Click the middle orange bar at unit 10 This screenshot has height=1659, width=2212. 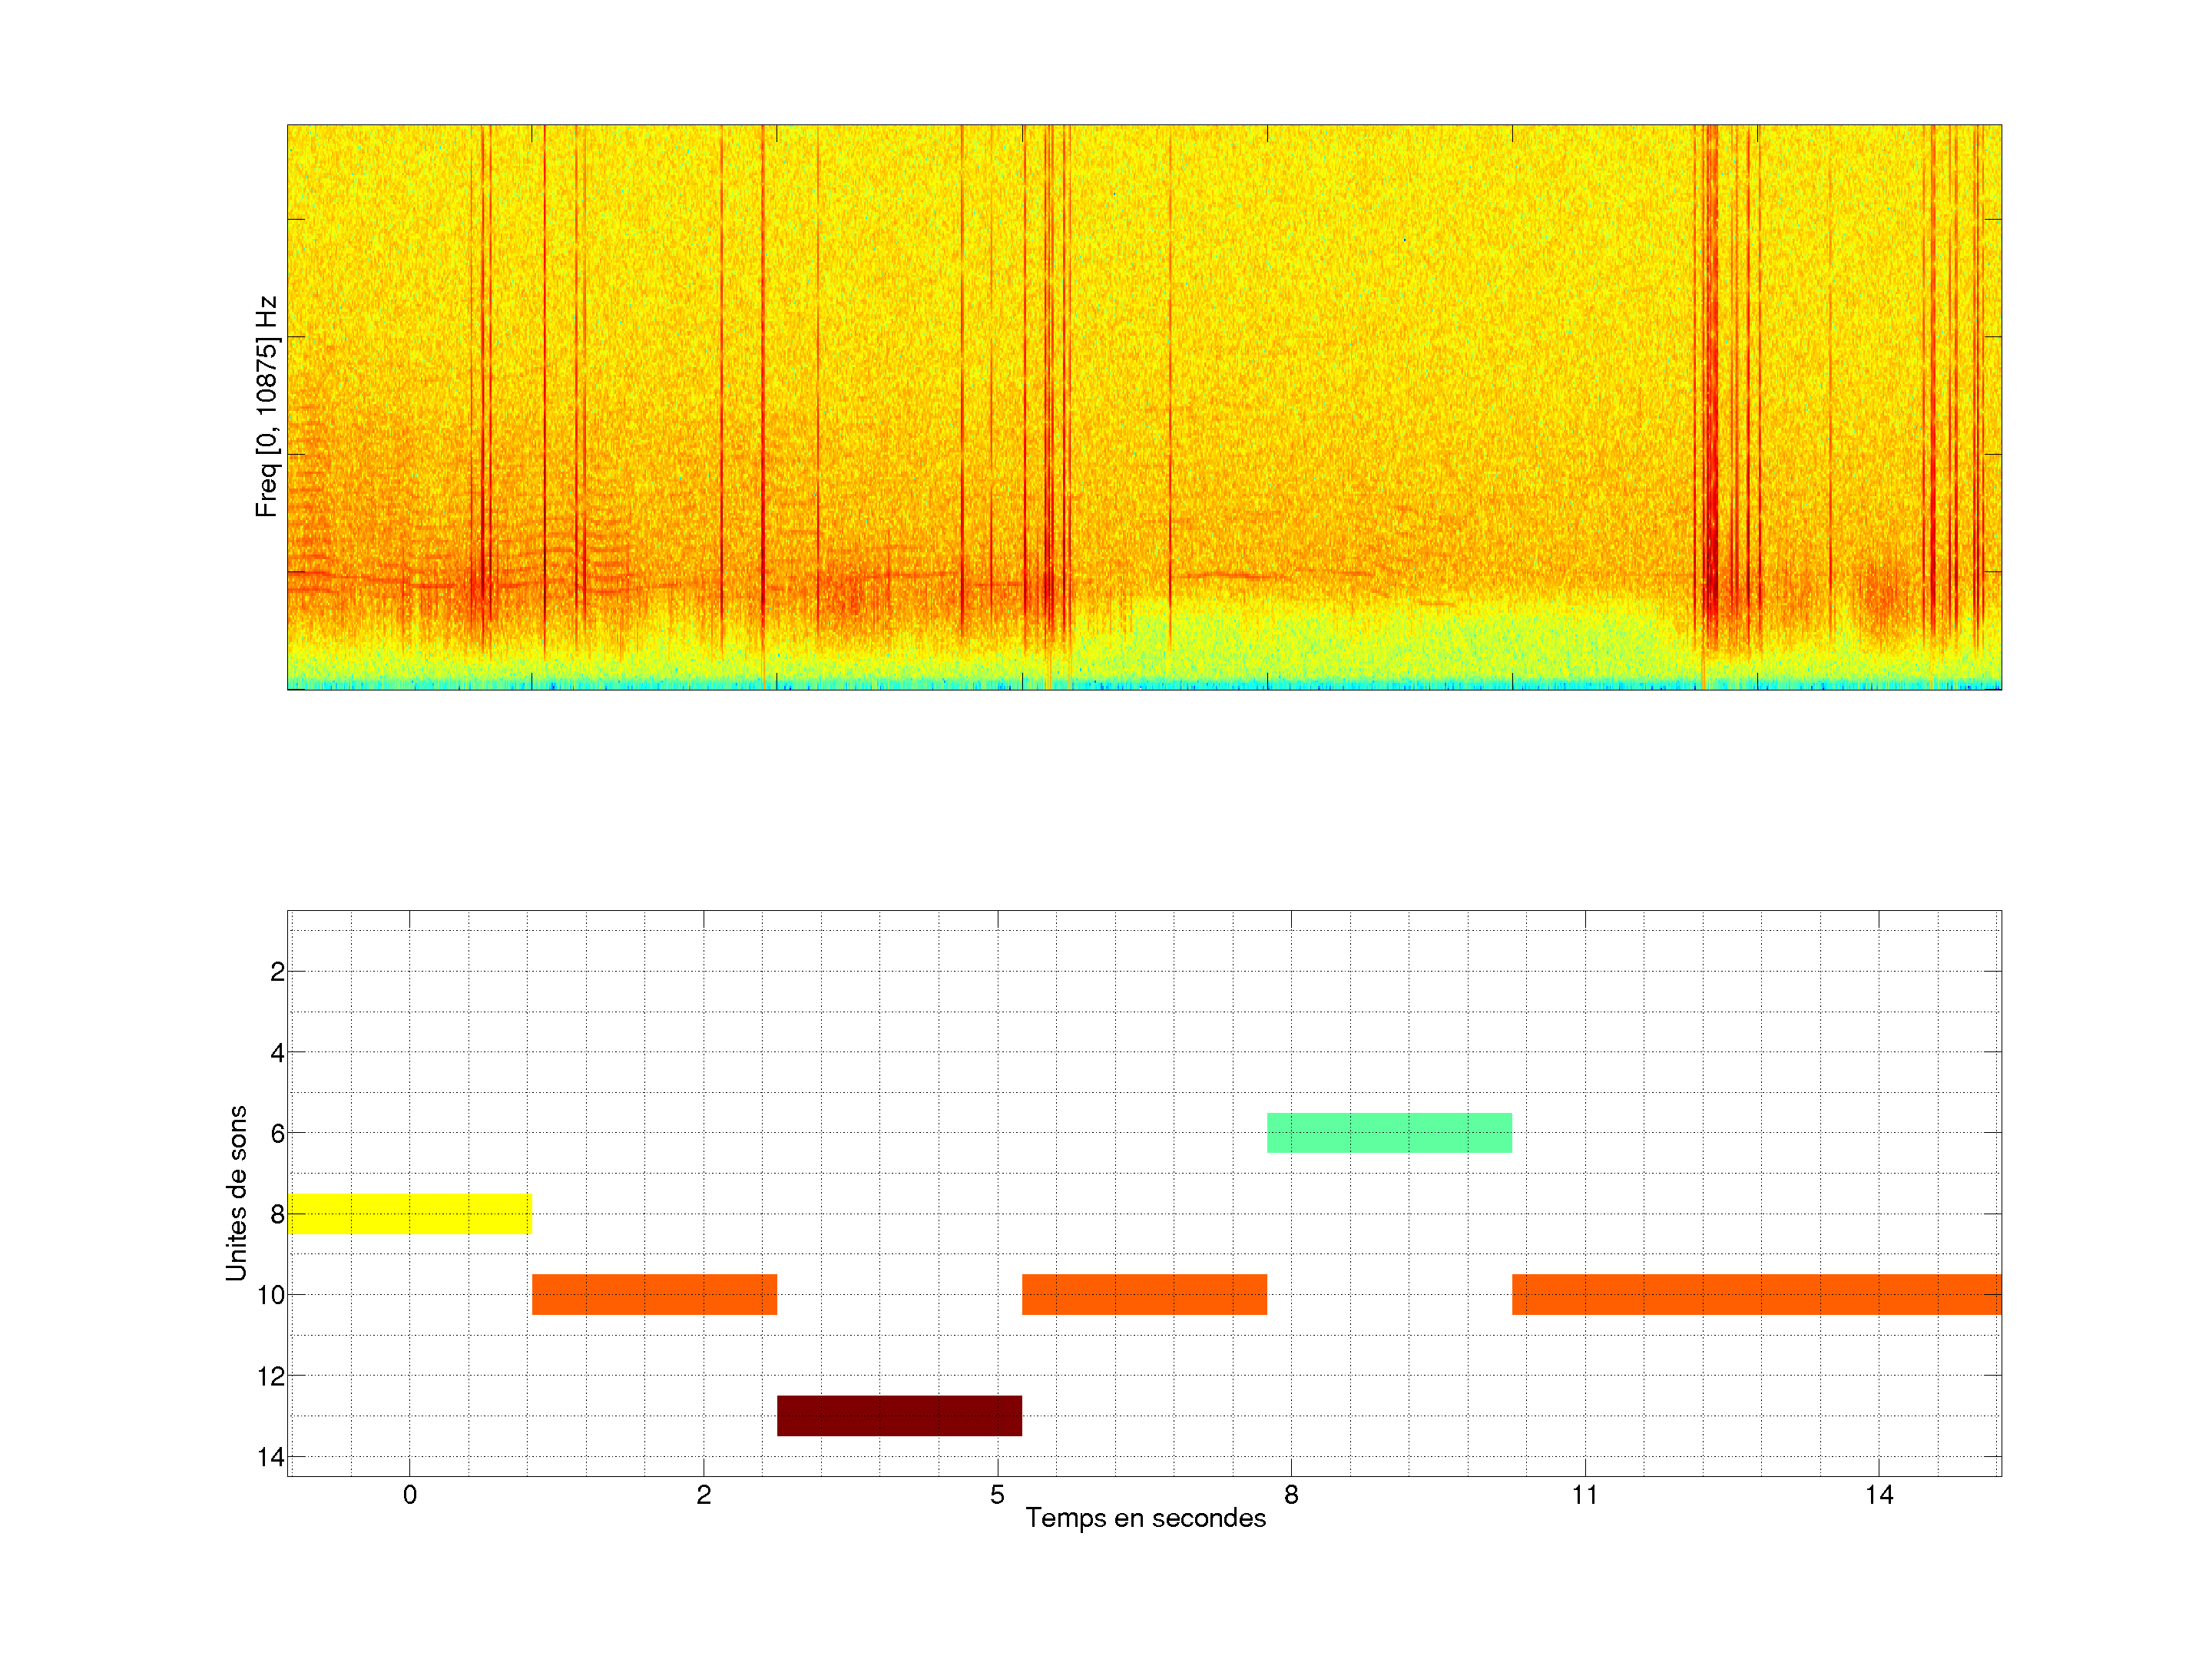click(1144, 1294)
